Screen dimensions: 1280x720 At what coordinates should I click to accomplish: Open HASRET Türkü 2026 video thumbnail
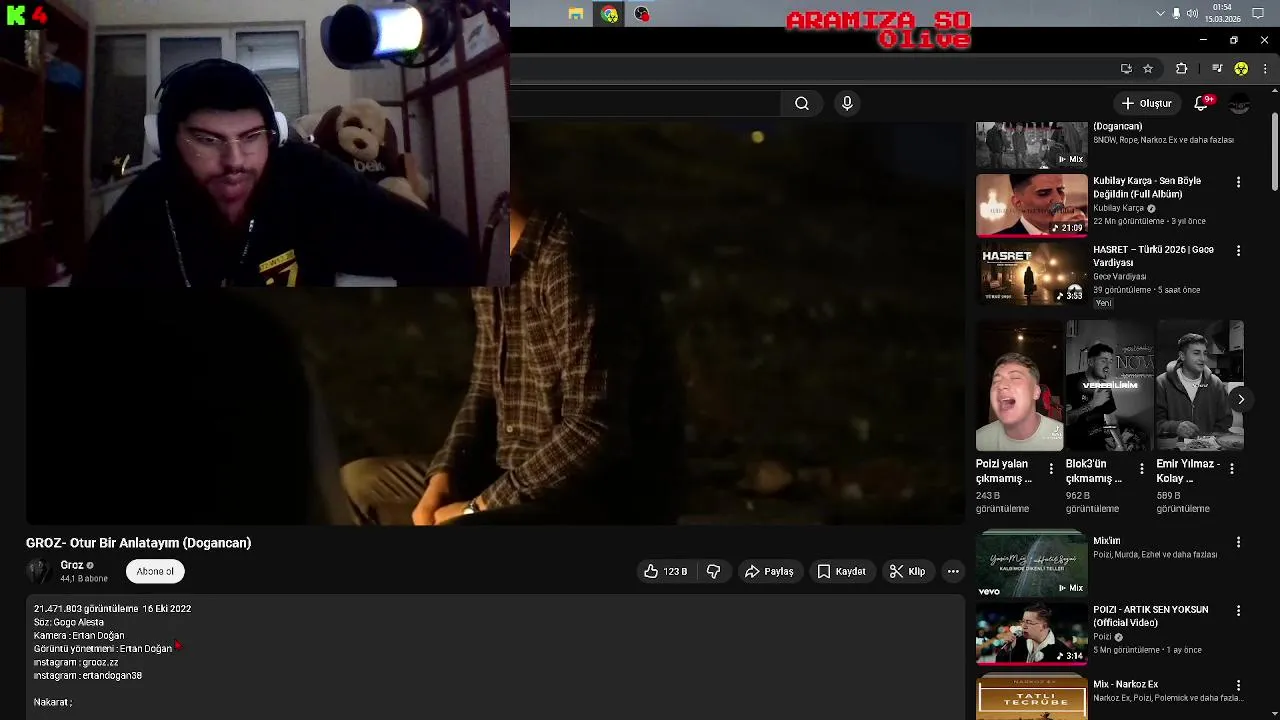[x=1031, y=274]
